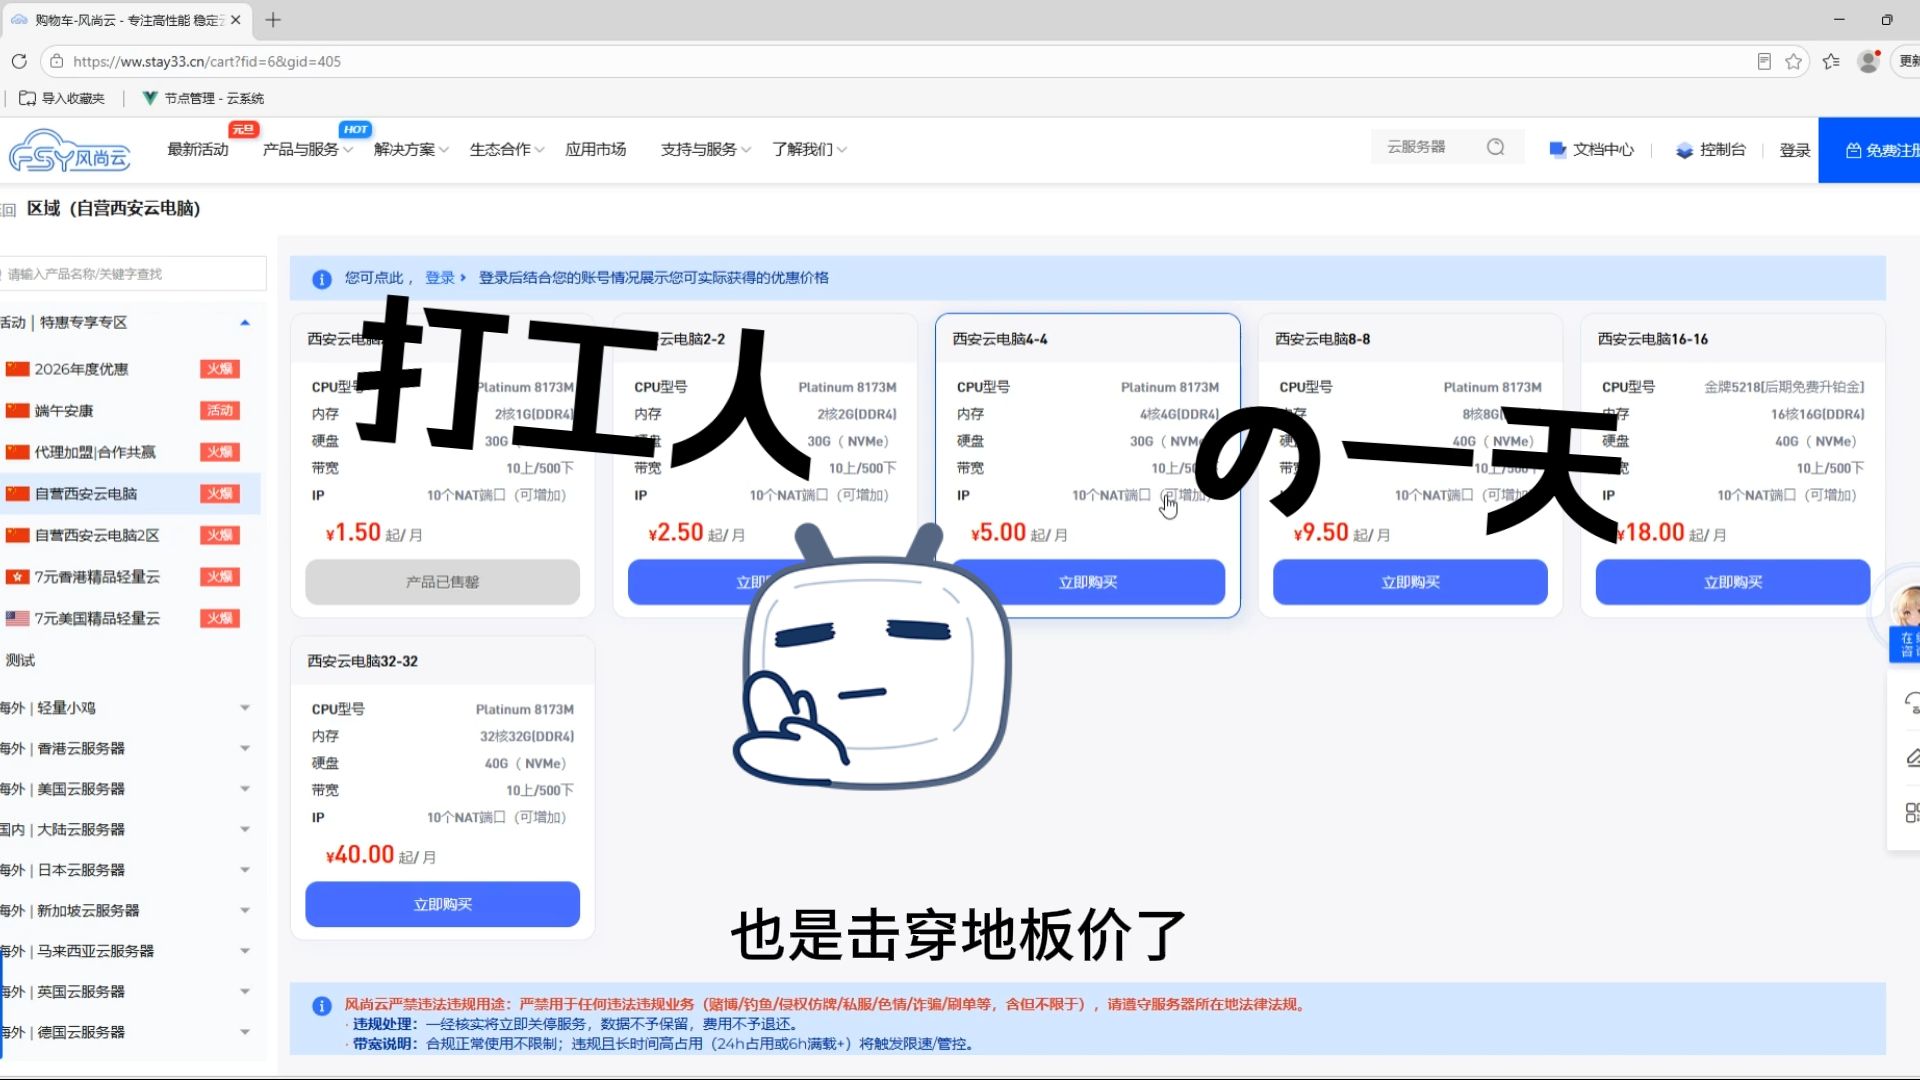Viewport: 1920px width, 1080px height.
Task: Expand the 支持与服务 dropdown menu
Action: pyautogui.click(x=705, y=149)
